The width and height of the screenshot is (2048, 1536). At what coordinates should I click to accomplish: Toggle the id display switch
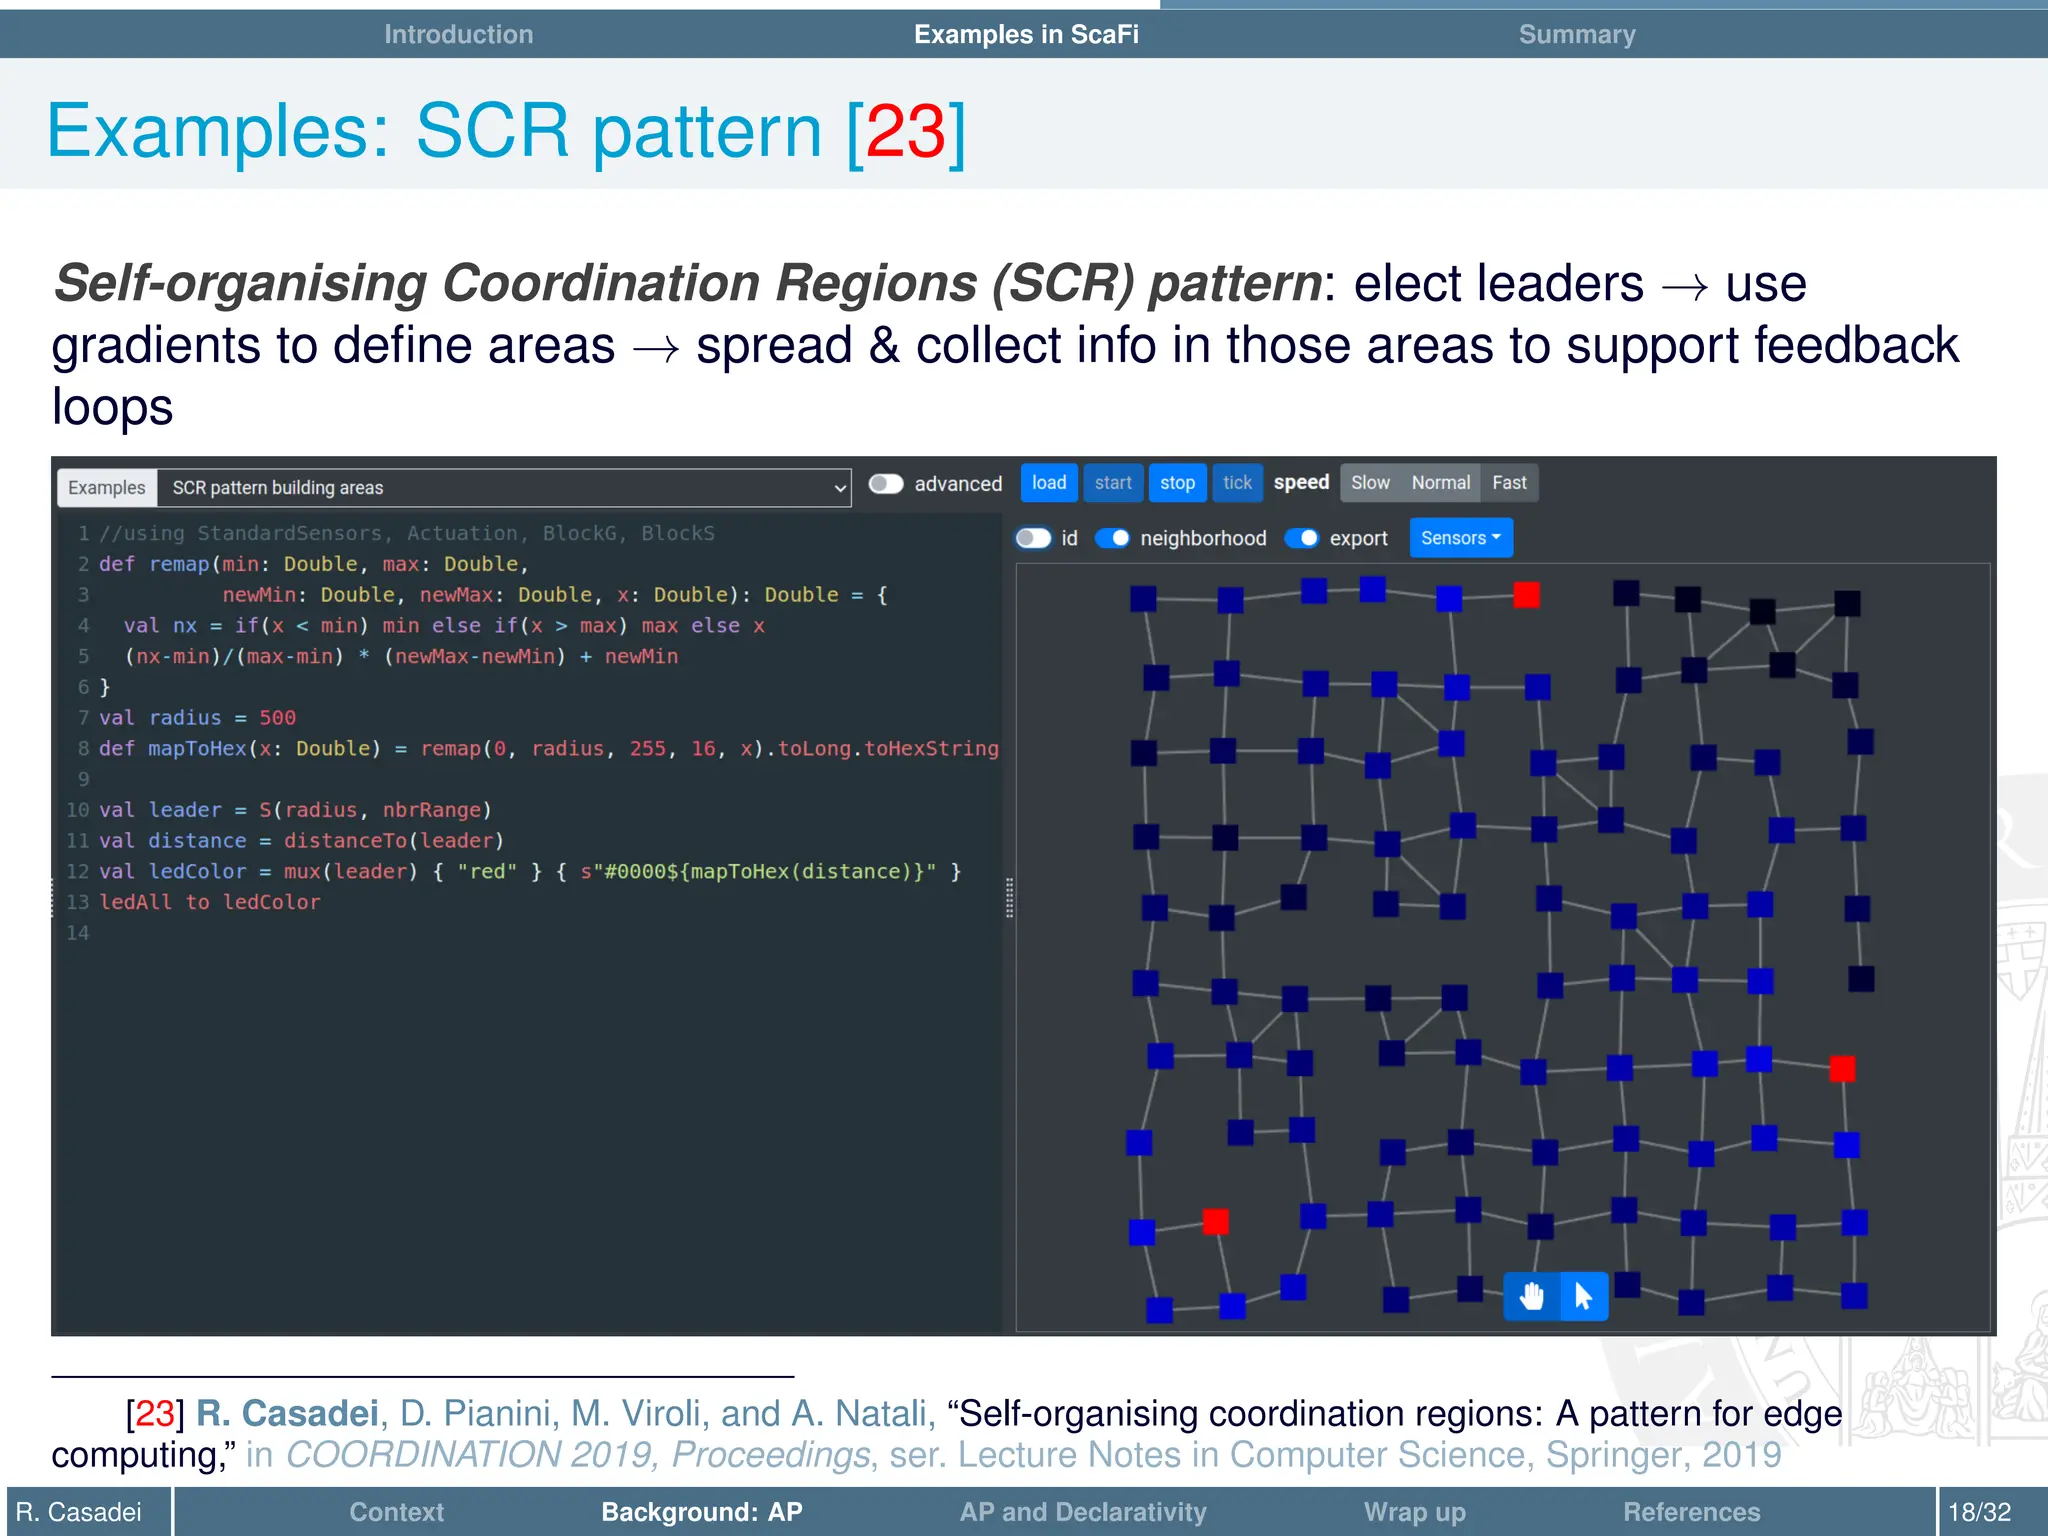click(x=1033, y=538)
